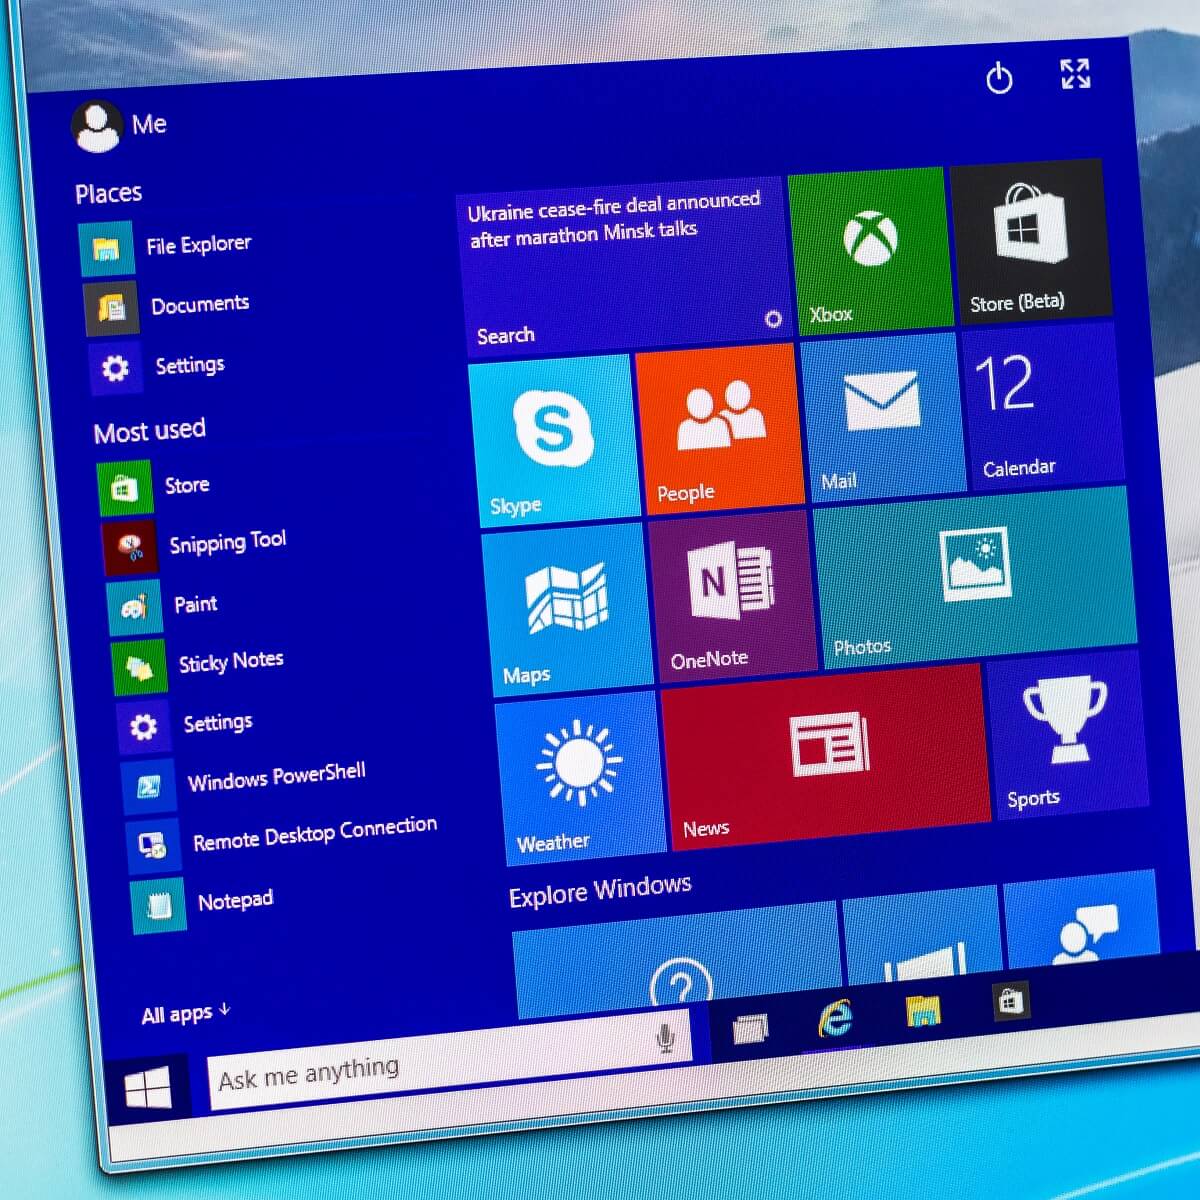Click the Most used heading
1200x1200 pixels.
pyautogui.click(x=150, y=431)
